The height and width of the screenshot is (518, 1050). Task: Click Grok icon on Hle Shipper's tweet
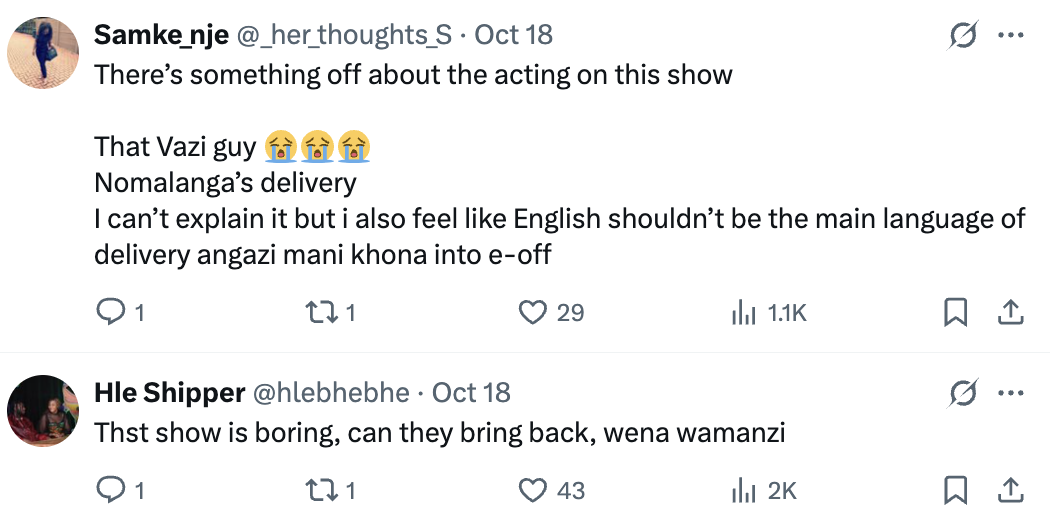963,395
